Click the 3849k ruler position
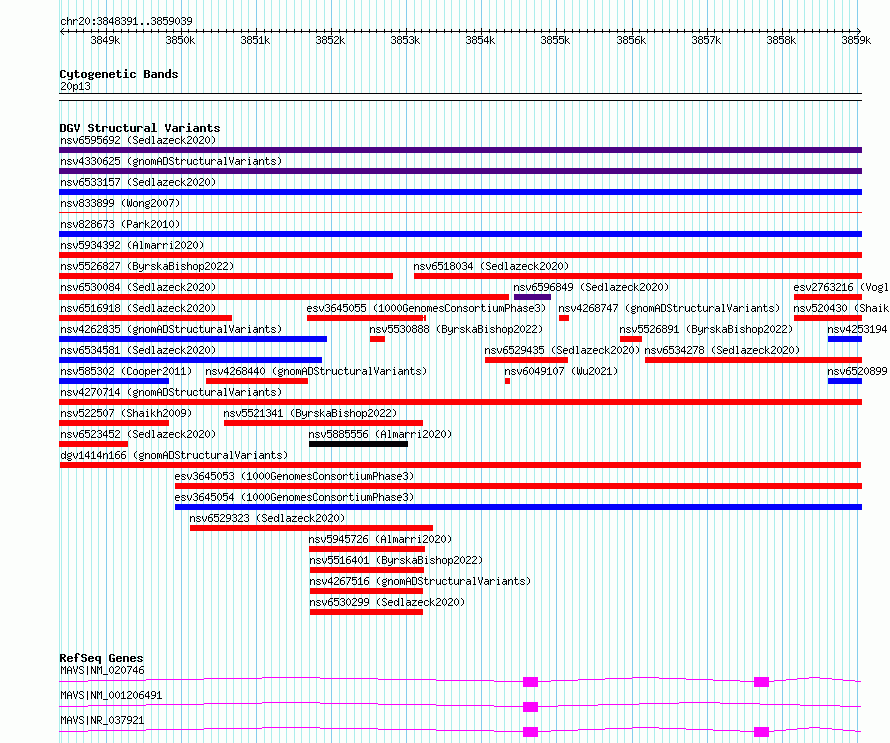Viewport: 890px width, 743px height. pos(106,40)
